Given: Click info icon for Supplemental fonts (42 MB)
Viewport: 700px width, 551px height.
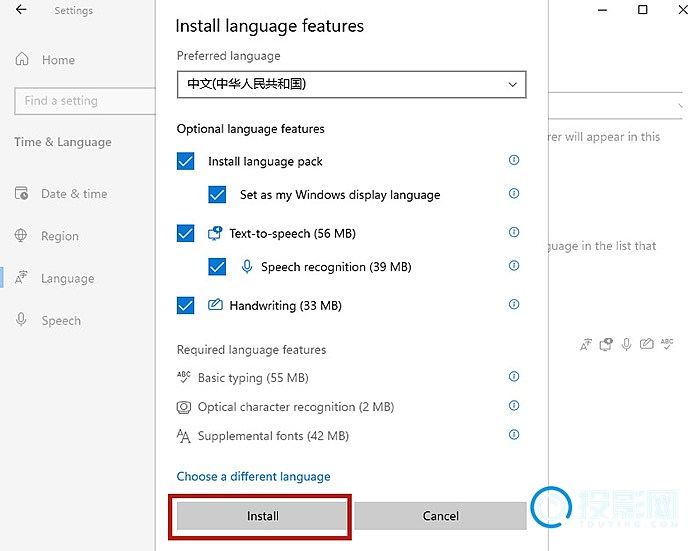Looking at the screenshot, I should [x=514, y=435].
